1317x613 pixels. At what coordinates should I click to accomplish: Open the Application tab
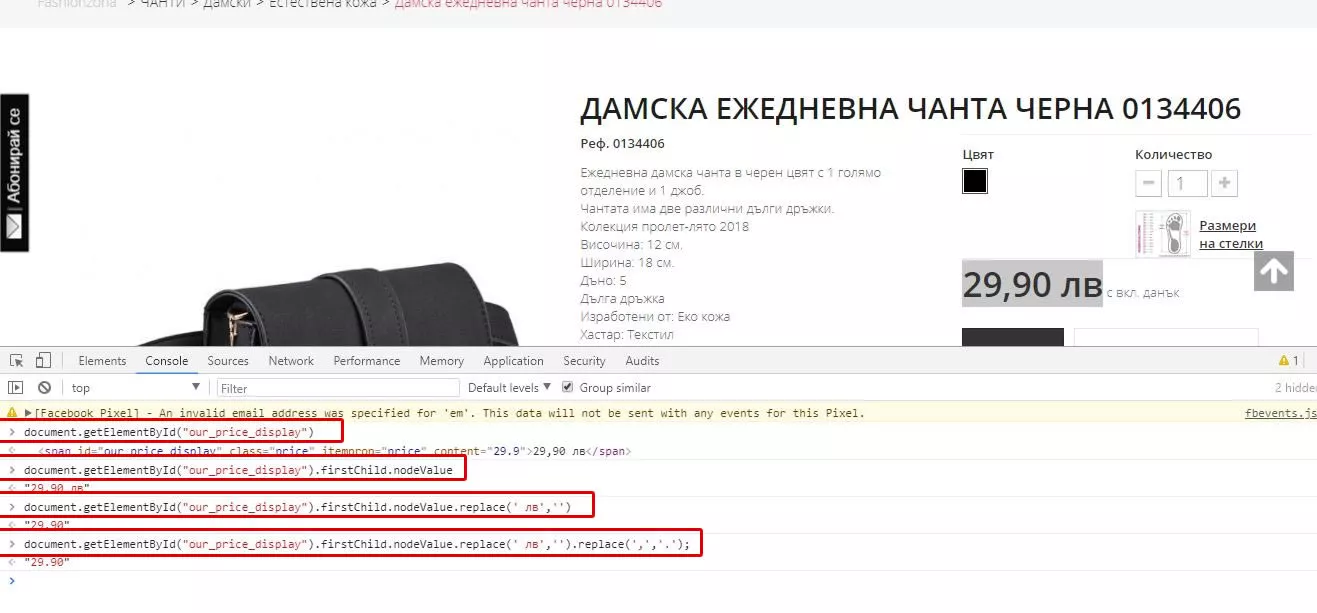coord(513,360)
